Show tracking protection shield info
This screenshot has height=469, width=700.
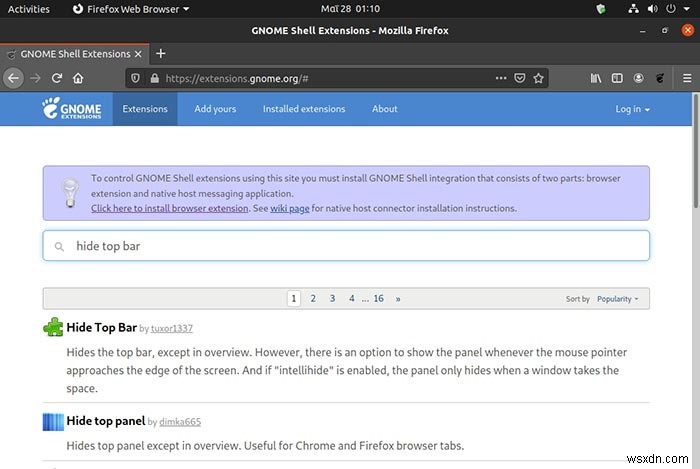point(135,79)
